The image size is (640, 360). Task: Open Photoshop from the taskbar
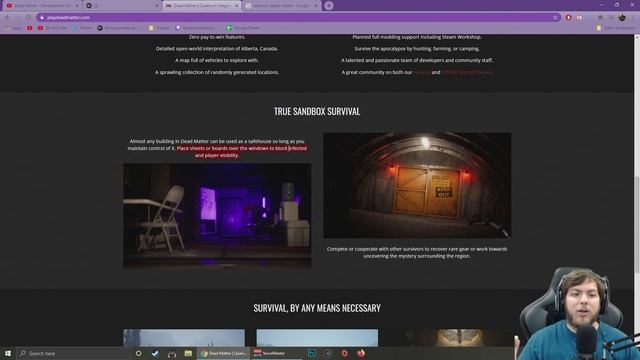[312, 353]
